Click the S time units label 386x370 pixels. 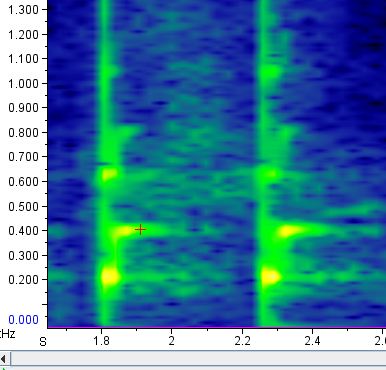point(43,342)
